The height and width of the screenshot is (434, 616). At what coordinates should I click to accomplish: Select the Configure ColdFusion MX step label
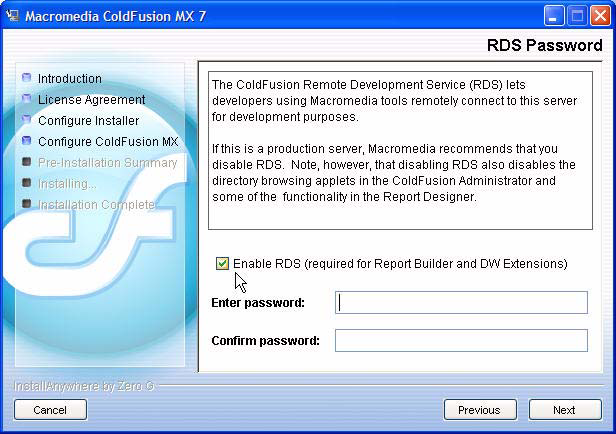[108, 141]
